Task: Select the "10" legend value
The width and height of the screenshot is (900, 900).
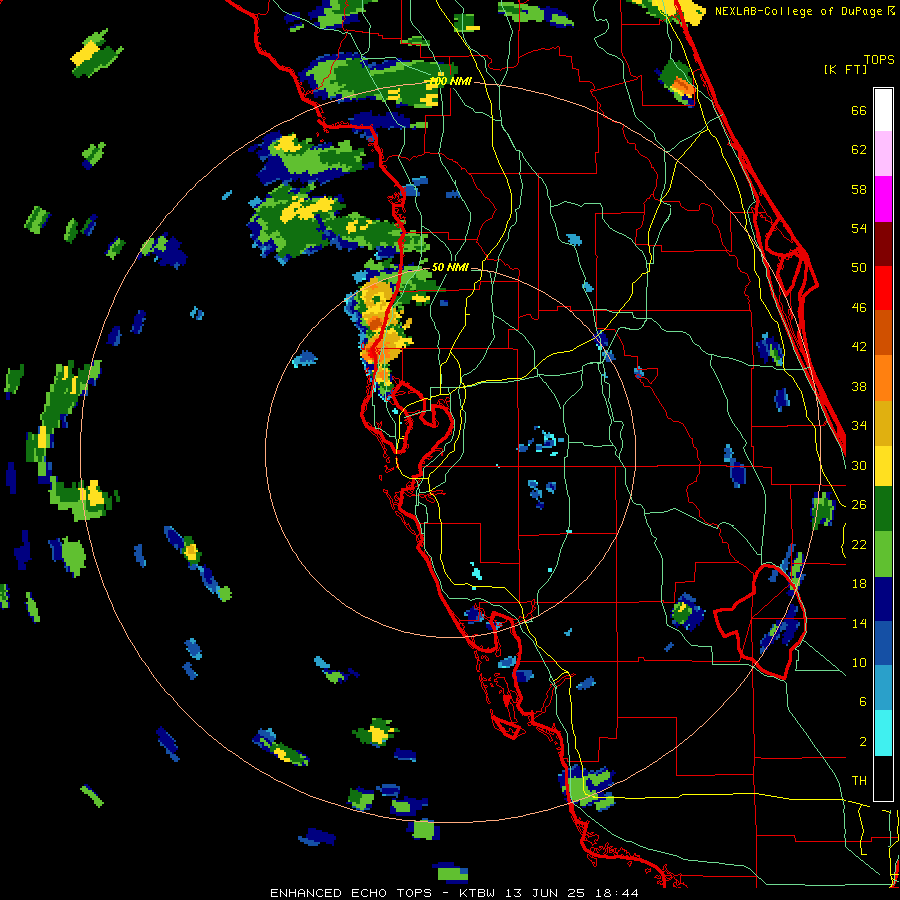Action: pyautogui.click(x=859, y=663)
